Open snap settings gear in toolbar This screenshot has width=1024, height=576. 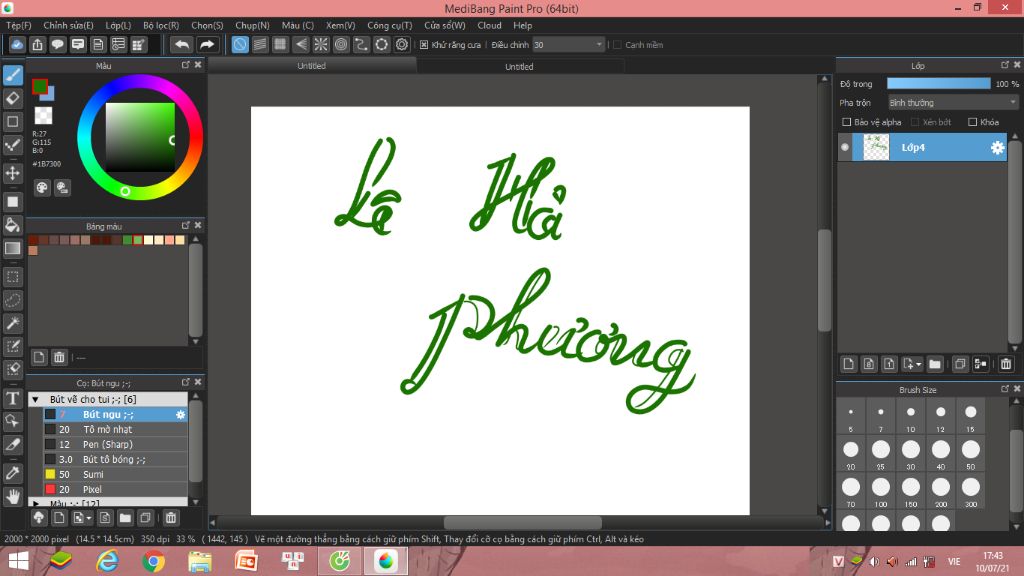point(402,44)
